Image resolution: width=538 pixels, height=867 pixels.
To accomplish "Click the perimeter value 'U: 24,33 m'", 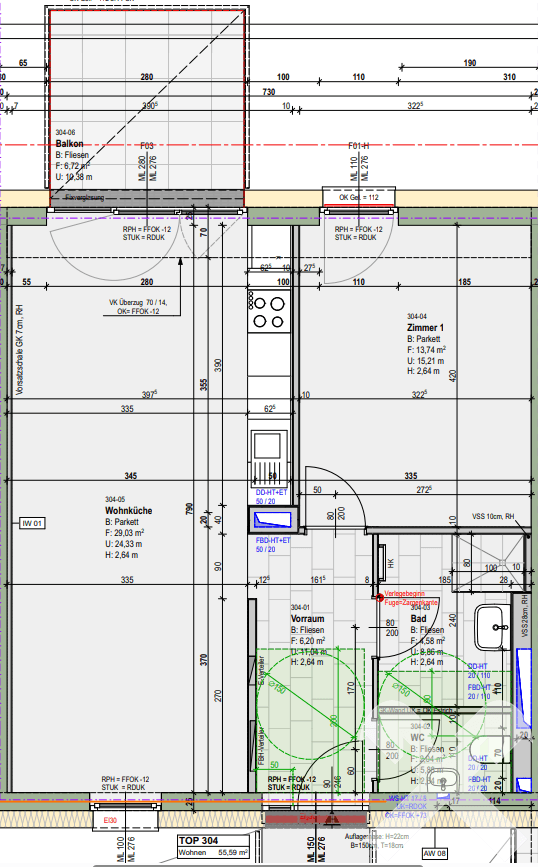I will (123, 544).
